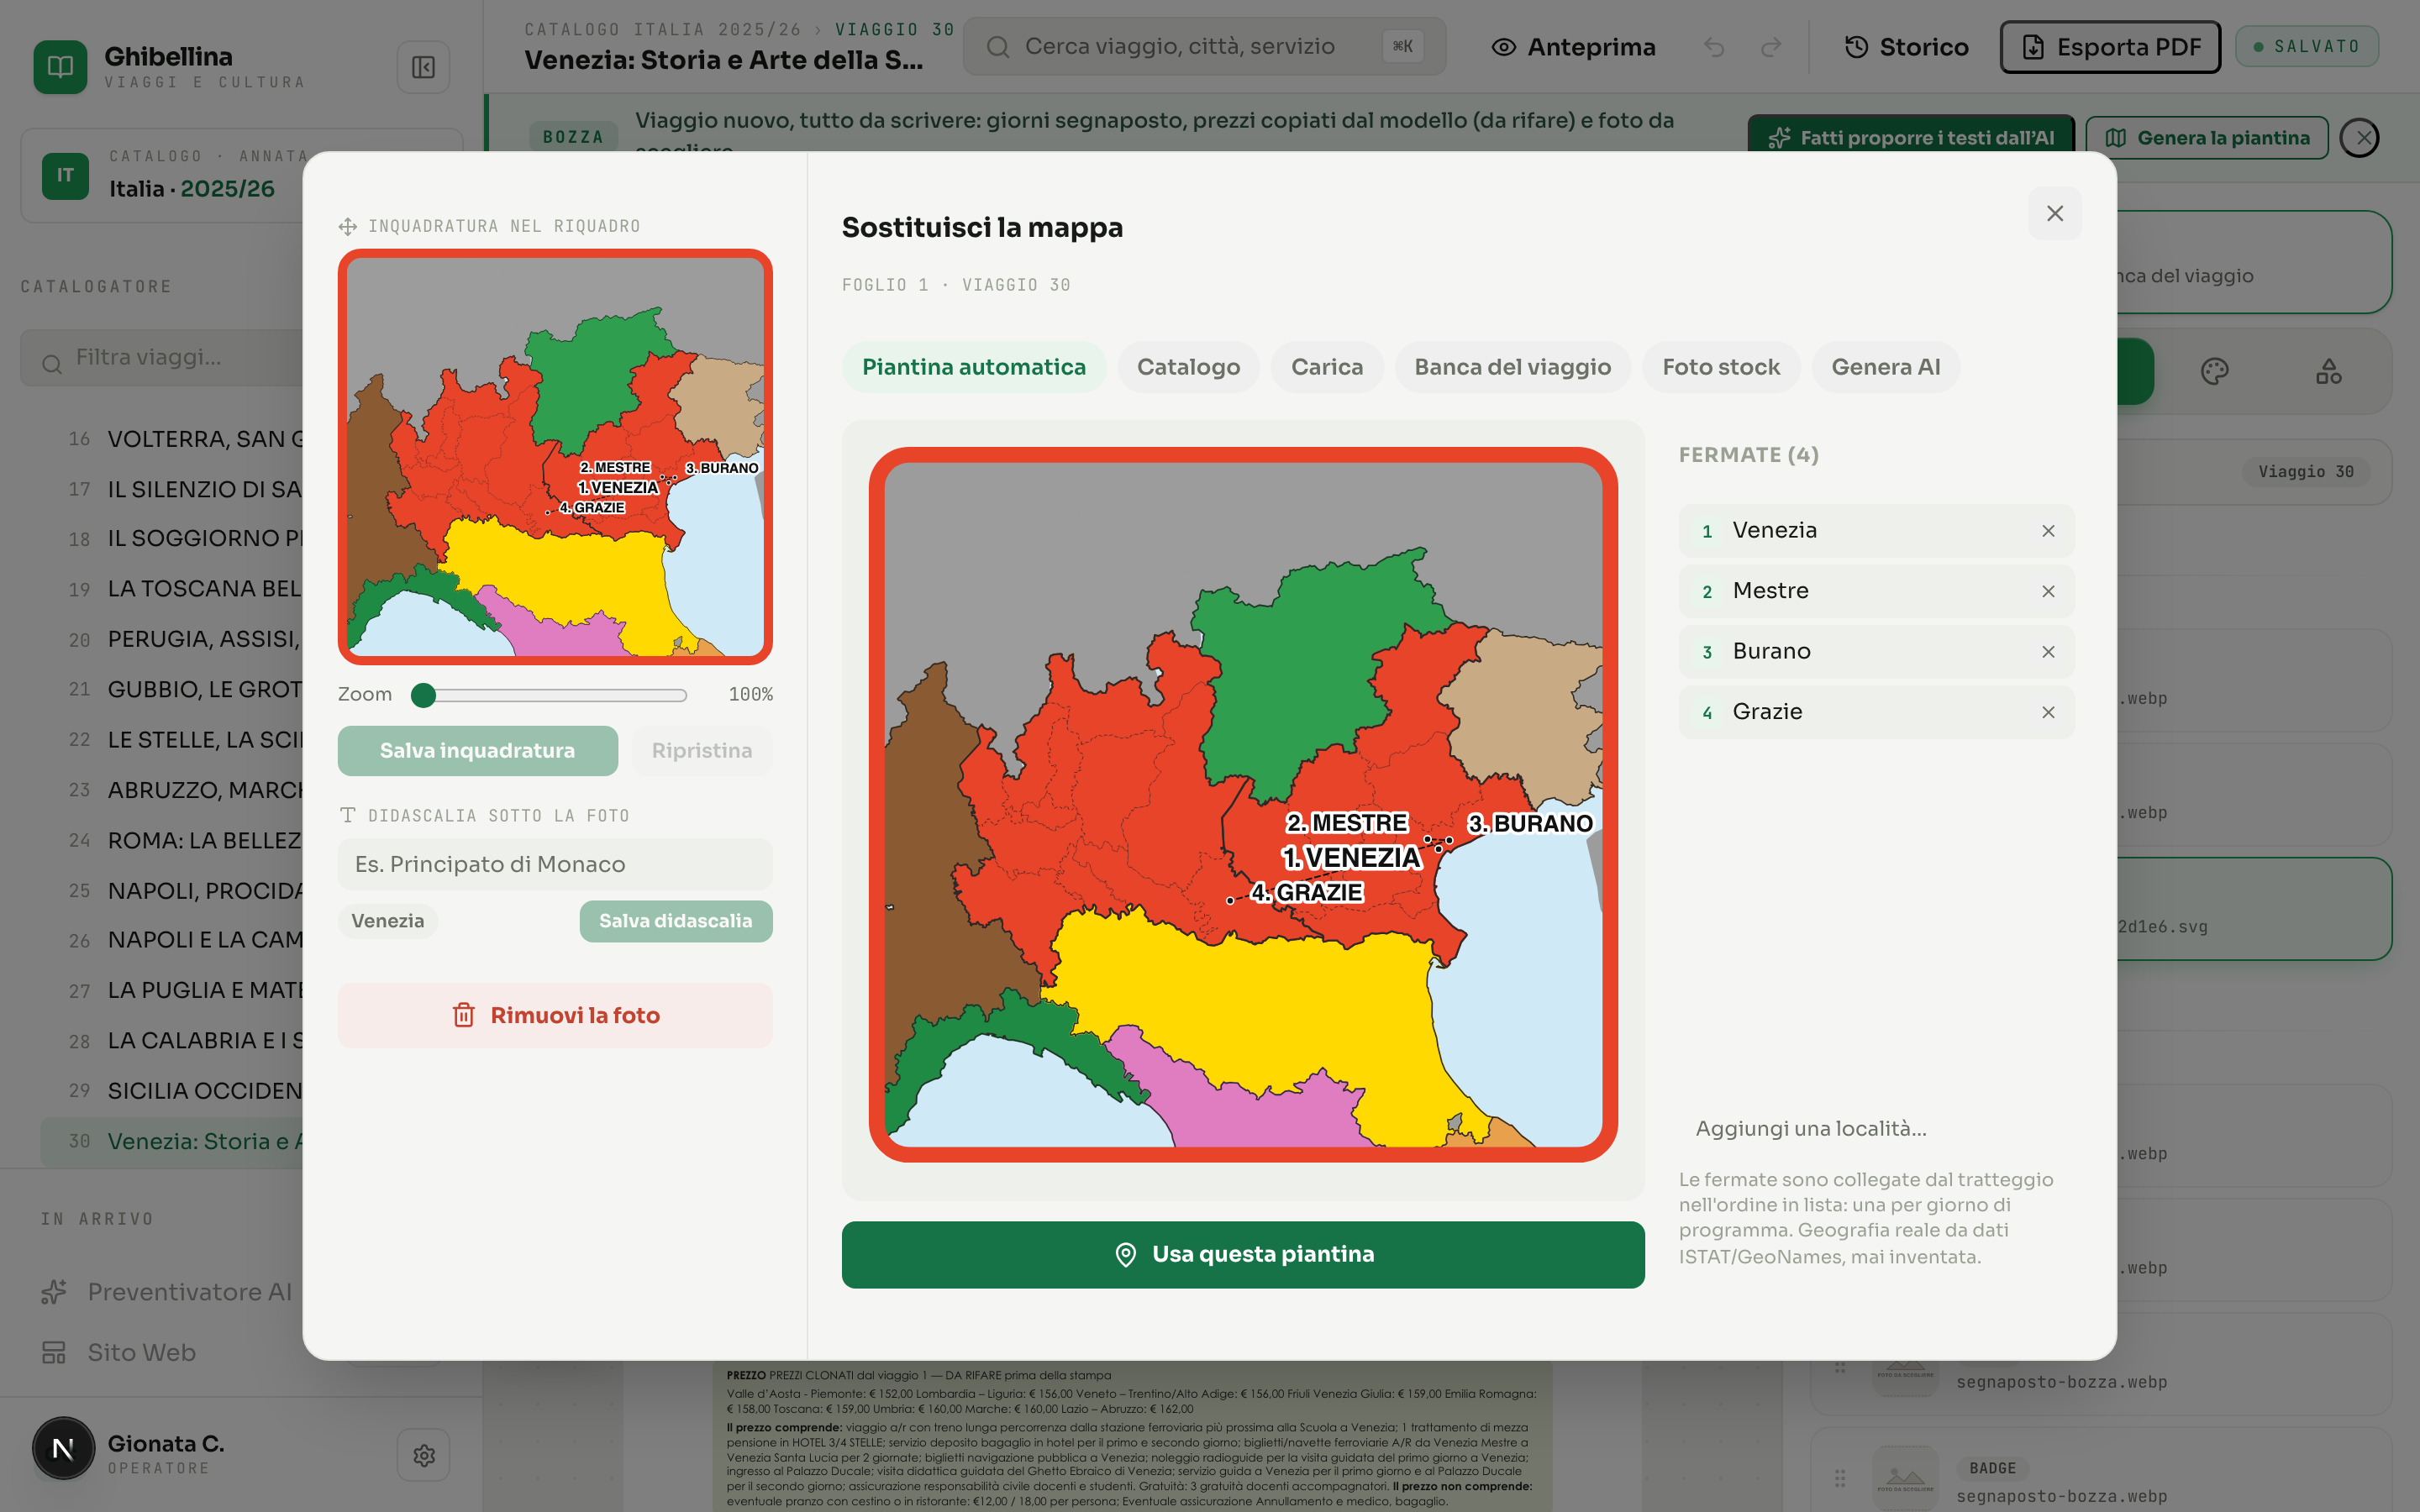
Task: Click the Ghibellina book logo icon
Action: 60,67
